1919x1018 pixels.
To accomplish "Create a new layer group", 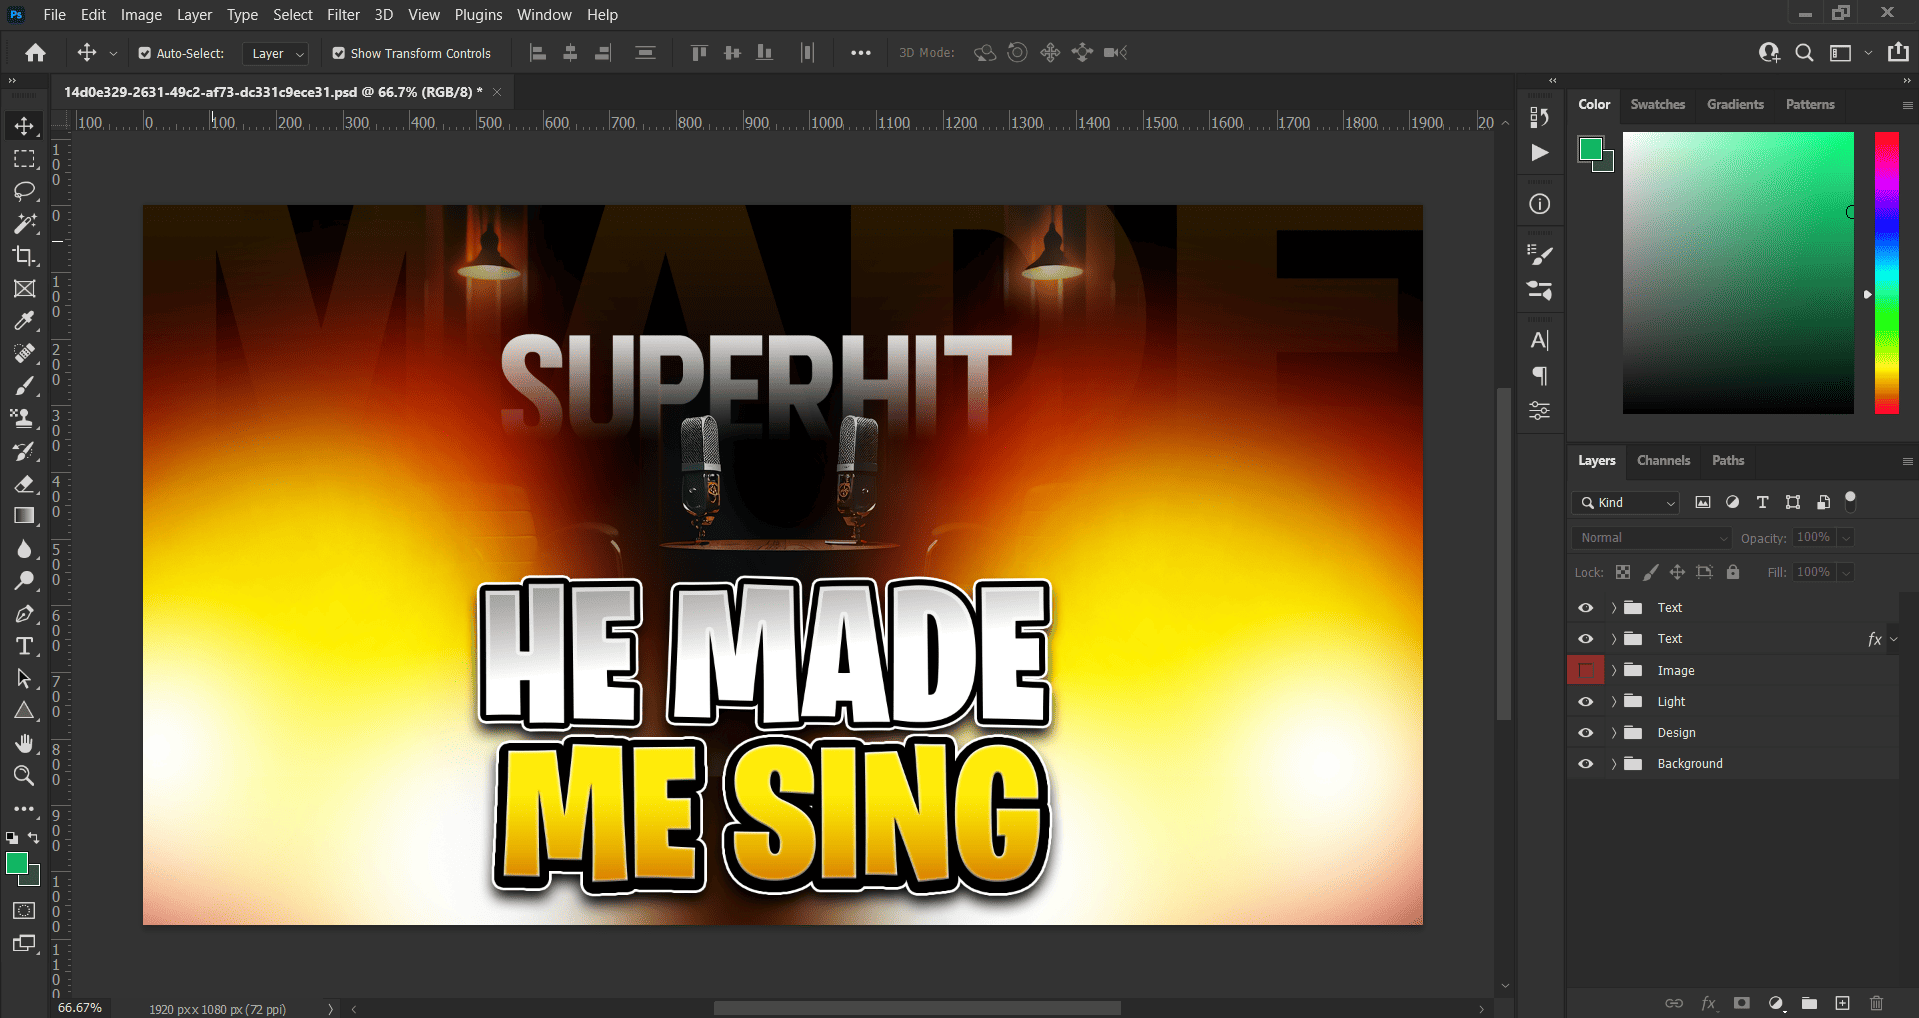I will 1809,1003.
